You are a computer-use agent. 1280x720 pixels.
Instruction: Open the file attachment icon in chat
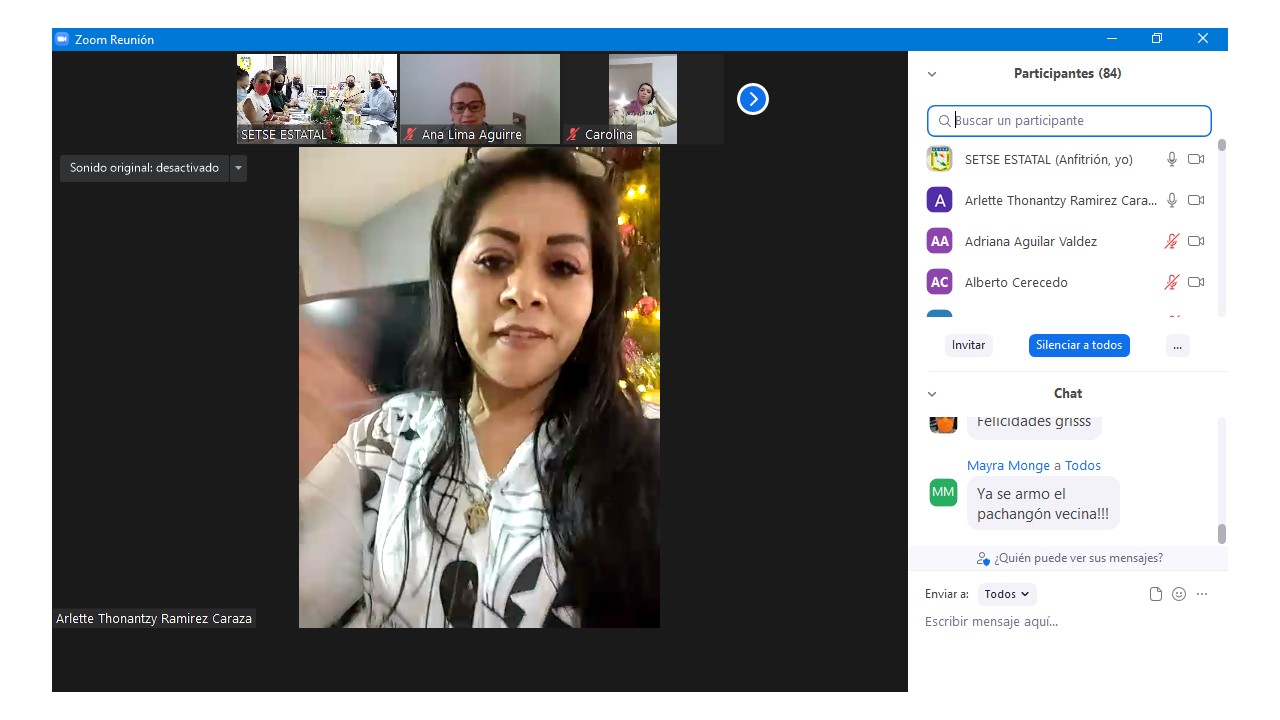click(1156, 594)
